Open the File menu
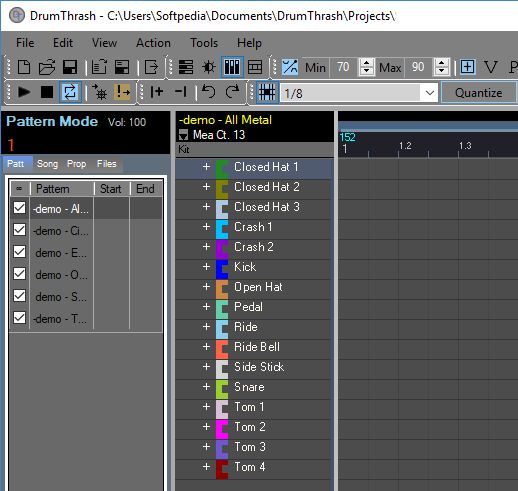Viewport: 518px width, 491px height. (x=25, y=43)
